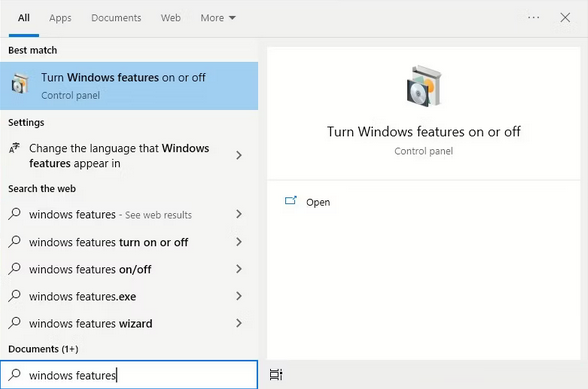Click magnifier beside 'windows features.exe'
This screenshot has height=389, width=588.
pos(15,296)
